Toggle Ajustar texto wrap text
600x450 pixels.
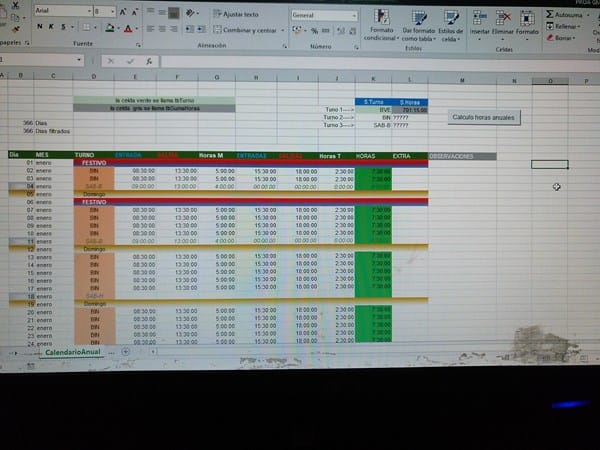tap(236, 14)
